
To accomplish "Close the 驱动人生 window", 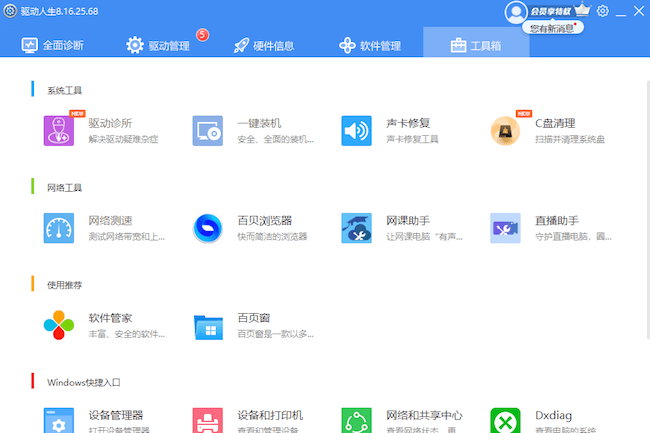I will (x=639, y=11).
